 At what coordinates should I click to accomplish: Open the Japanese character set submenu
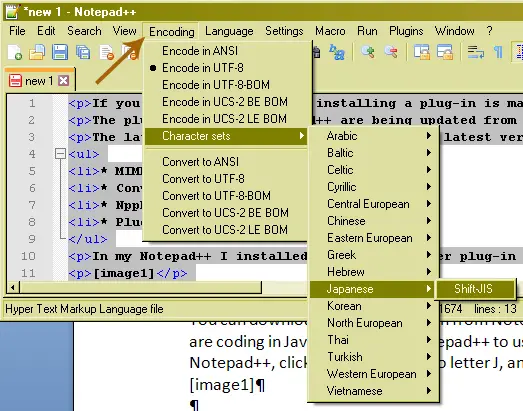tap(373, 289)
